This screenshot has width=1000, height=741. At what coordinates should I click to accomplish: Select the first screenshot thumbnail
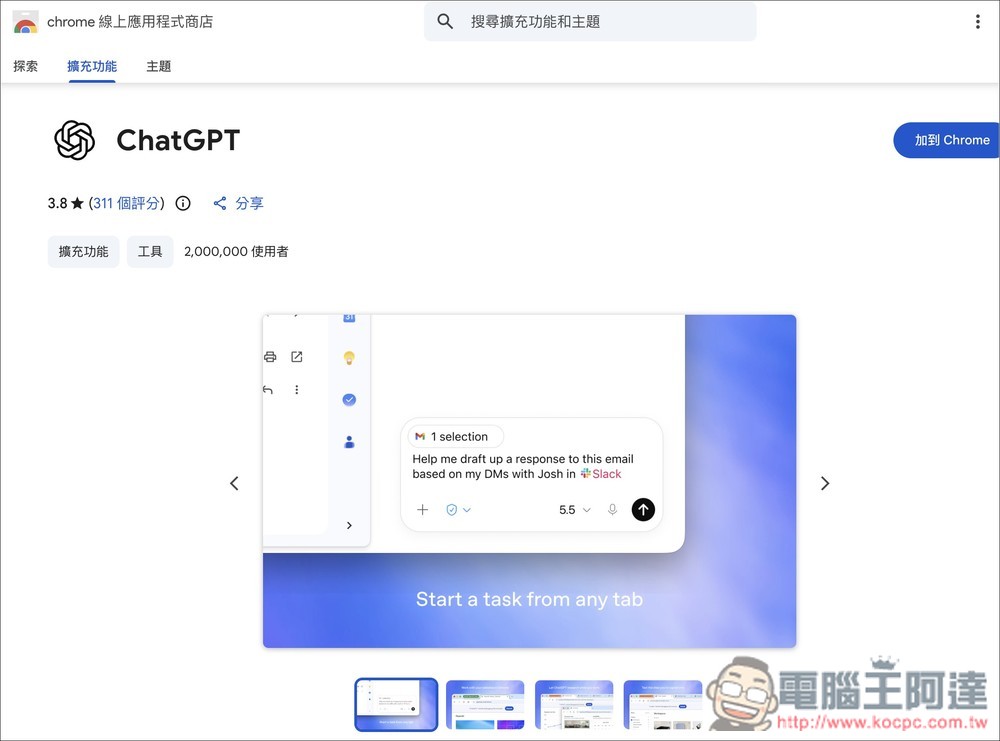coord(396,704)
